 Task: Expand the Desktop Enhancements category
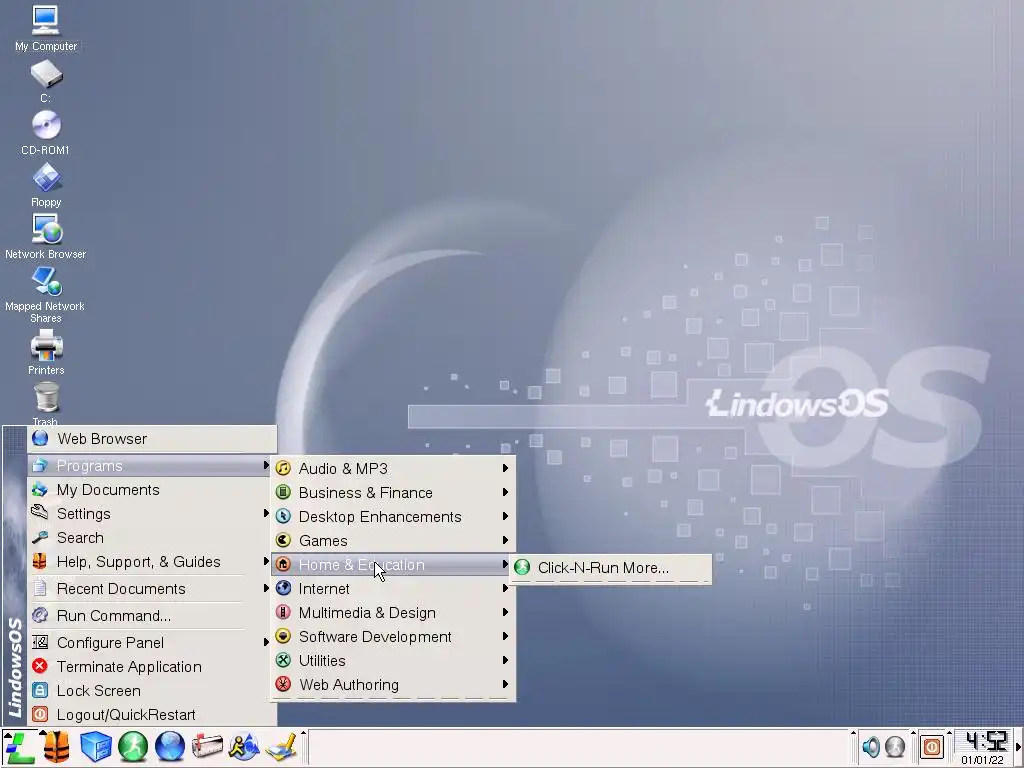click(x=392, y=517)
